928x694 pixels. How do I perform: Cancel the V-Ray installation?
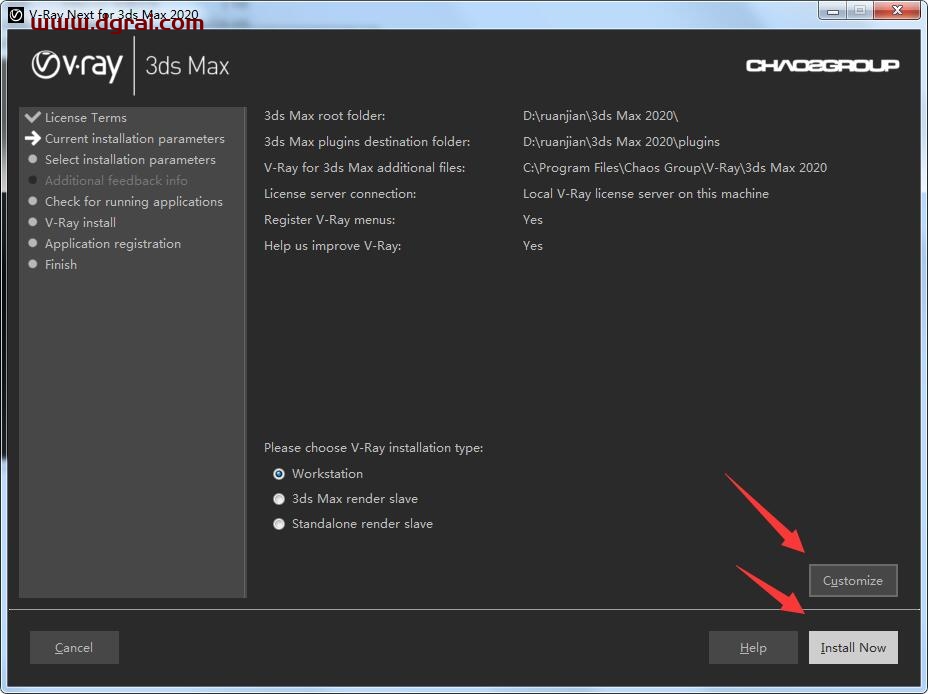74,648
